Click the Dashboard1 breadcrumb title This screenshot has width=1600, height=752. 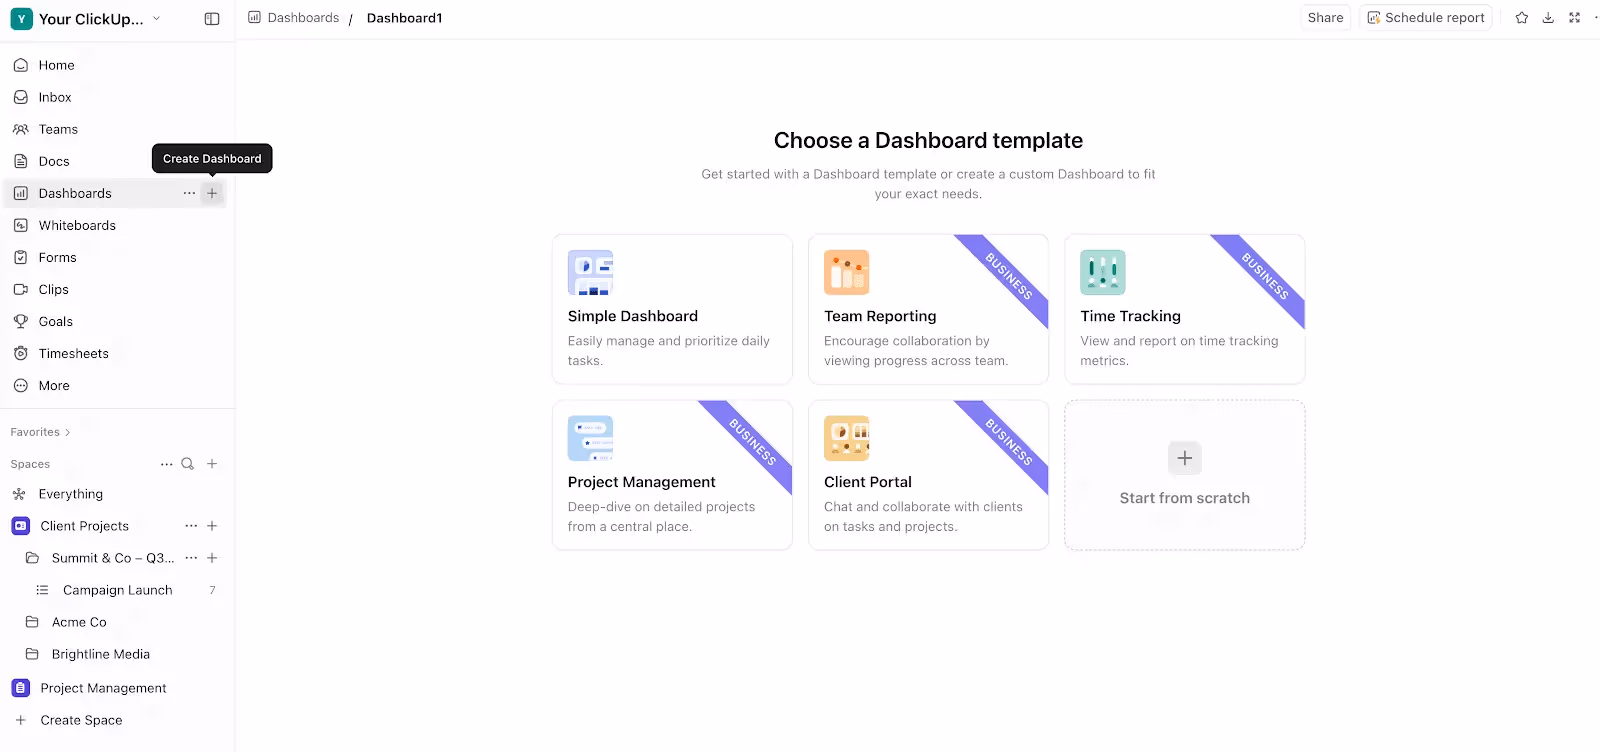coord(404,18)
